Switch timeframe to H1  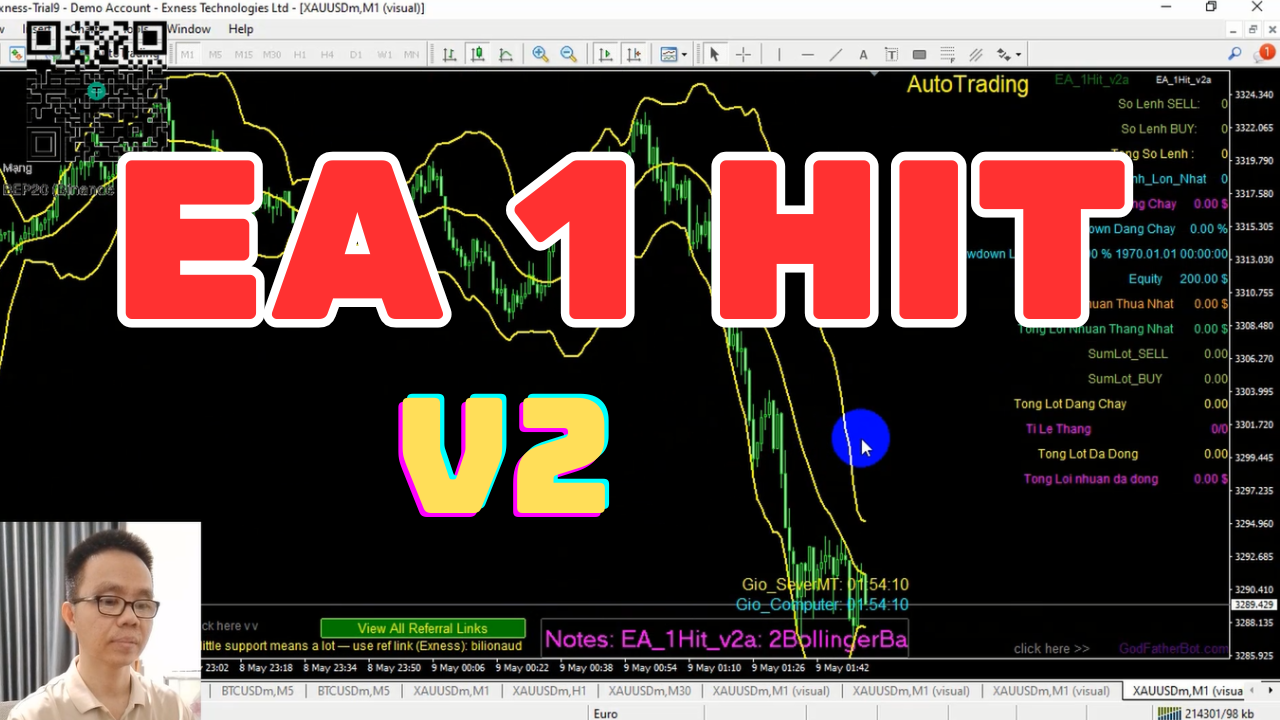tap(299, 54)
